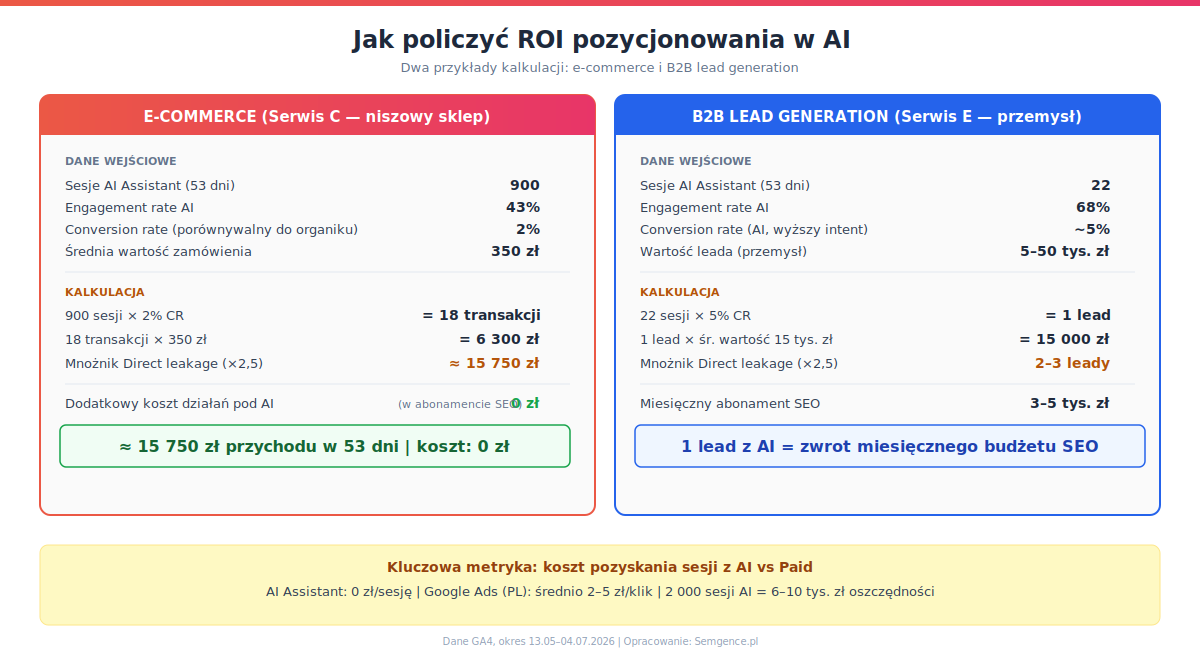Click 'Conversion rate (AI, wyższy intent)' label
Screen dimensions: 1200x660
pos(754,229)
